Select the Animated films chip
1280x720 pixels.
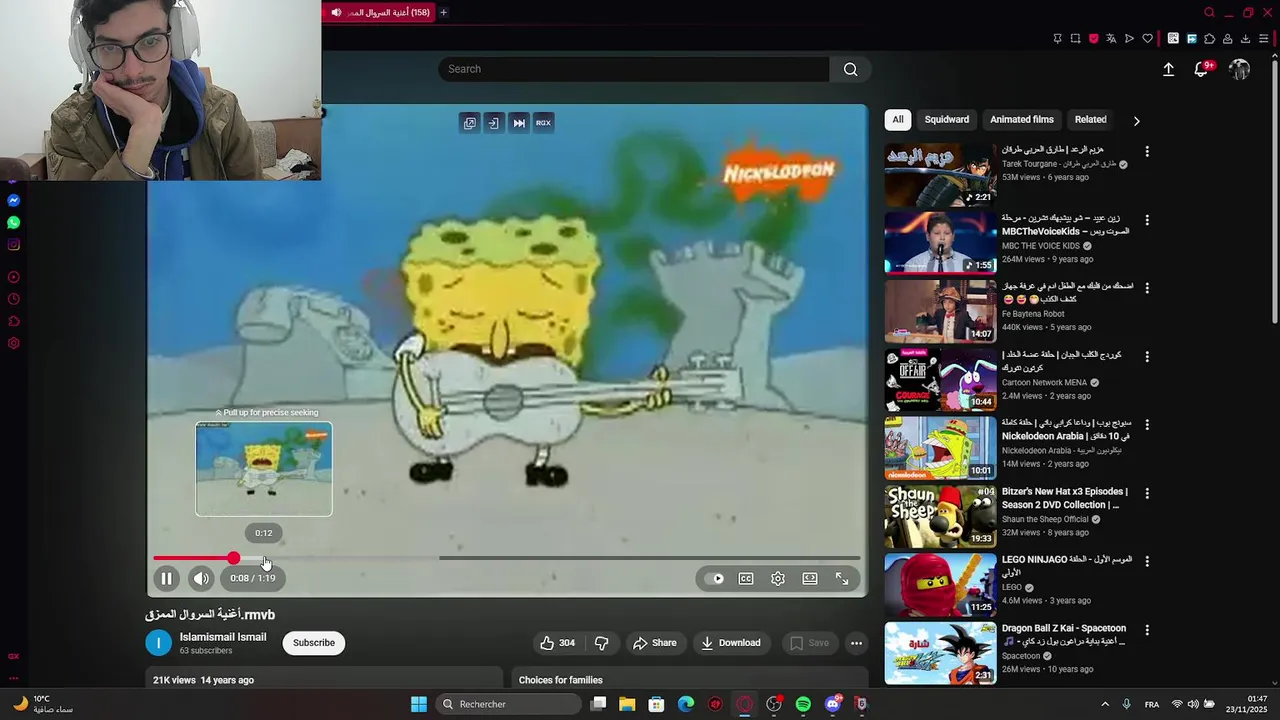1022,120
